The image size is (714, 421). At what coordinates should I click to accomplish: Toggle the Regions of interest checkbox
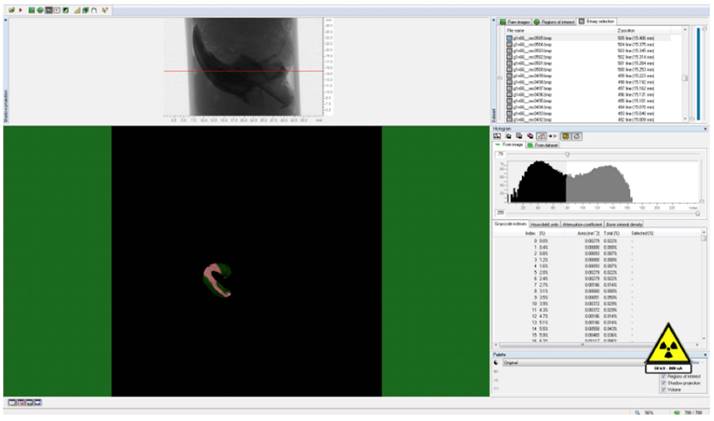(x=663, y=376)
